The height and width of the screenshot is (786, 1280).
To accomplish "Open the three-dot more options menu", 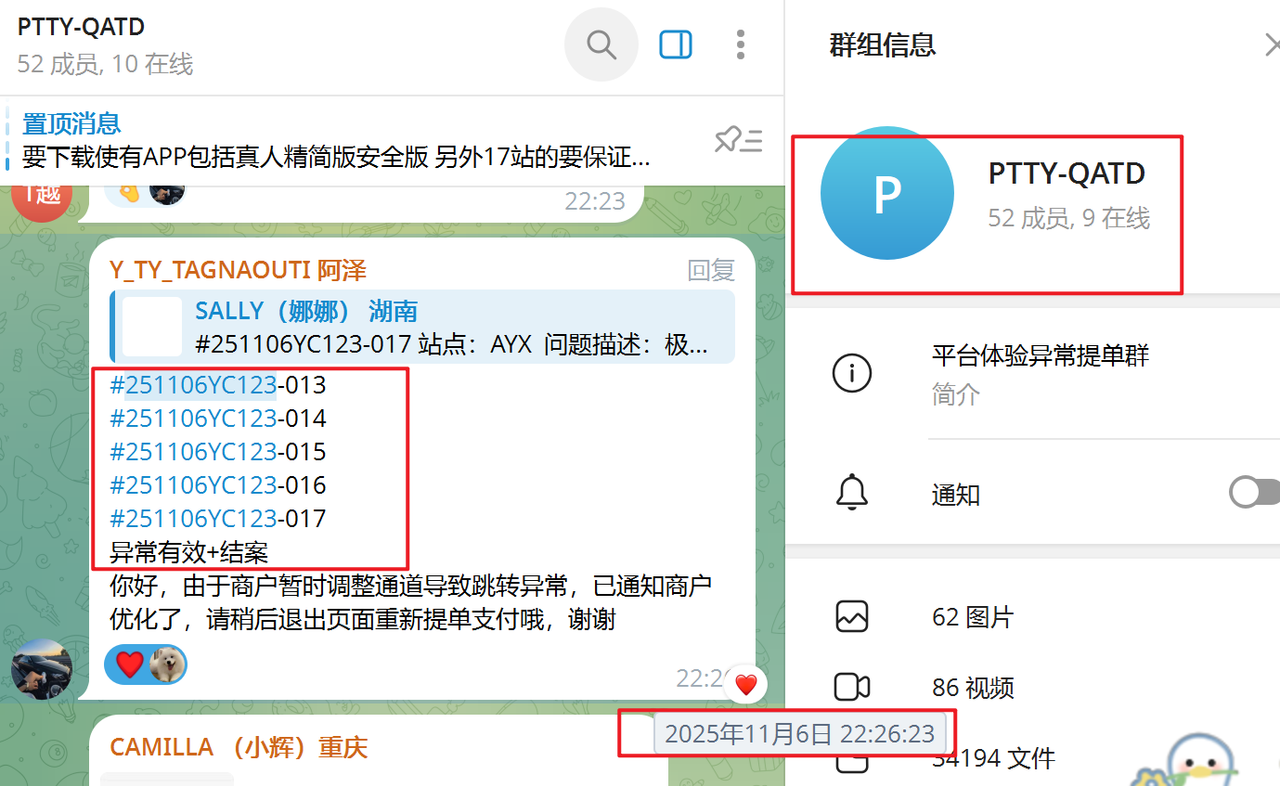I will click(740, 45).
